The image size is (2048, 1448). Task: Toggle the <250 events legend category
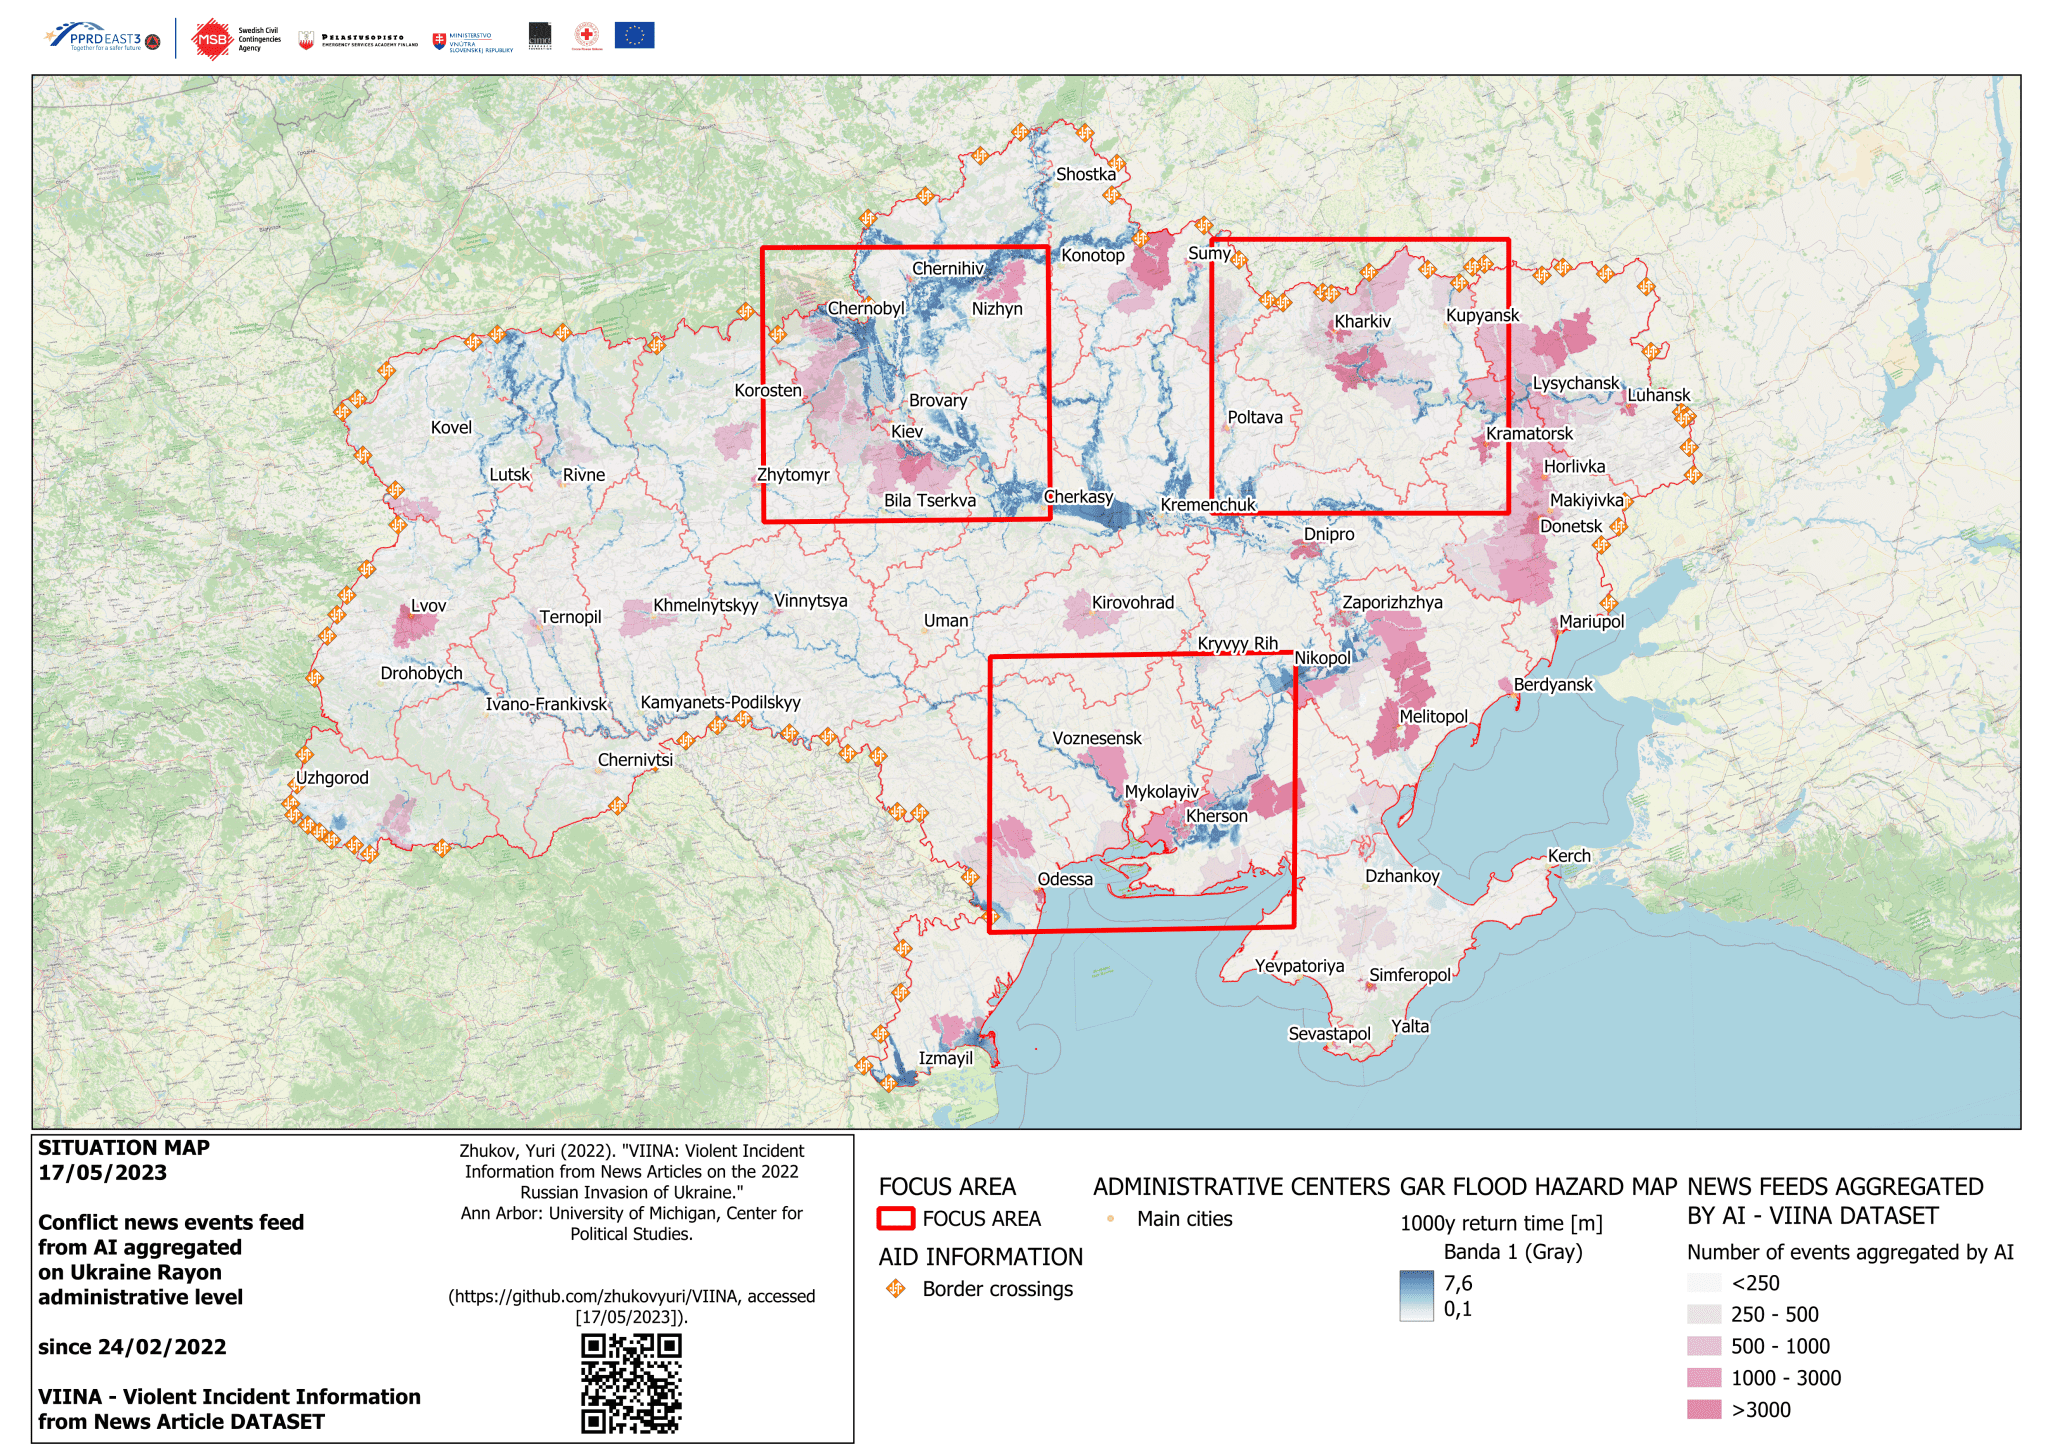coord(1702,1284)
